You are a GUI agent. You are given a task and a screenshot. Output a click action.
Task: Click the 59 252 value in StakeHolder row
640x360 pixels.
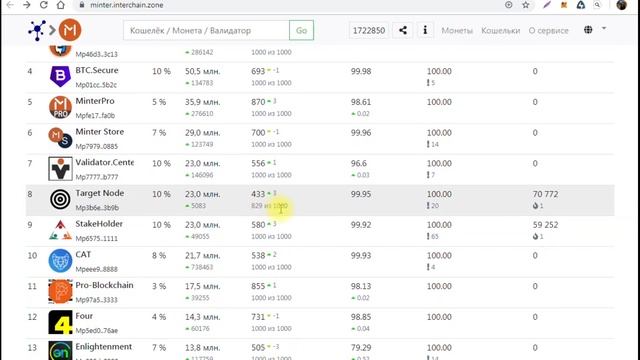point(545,224)
